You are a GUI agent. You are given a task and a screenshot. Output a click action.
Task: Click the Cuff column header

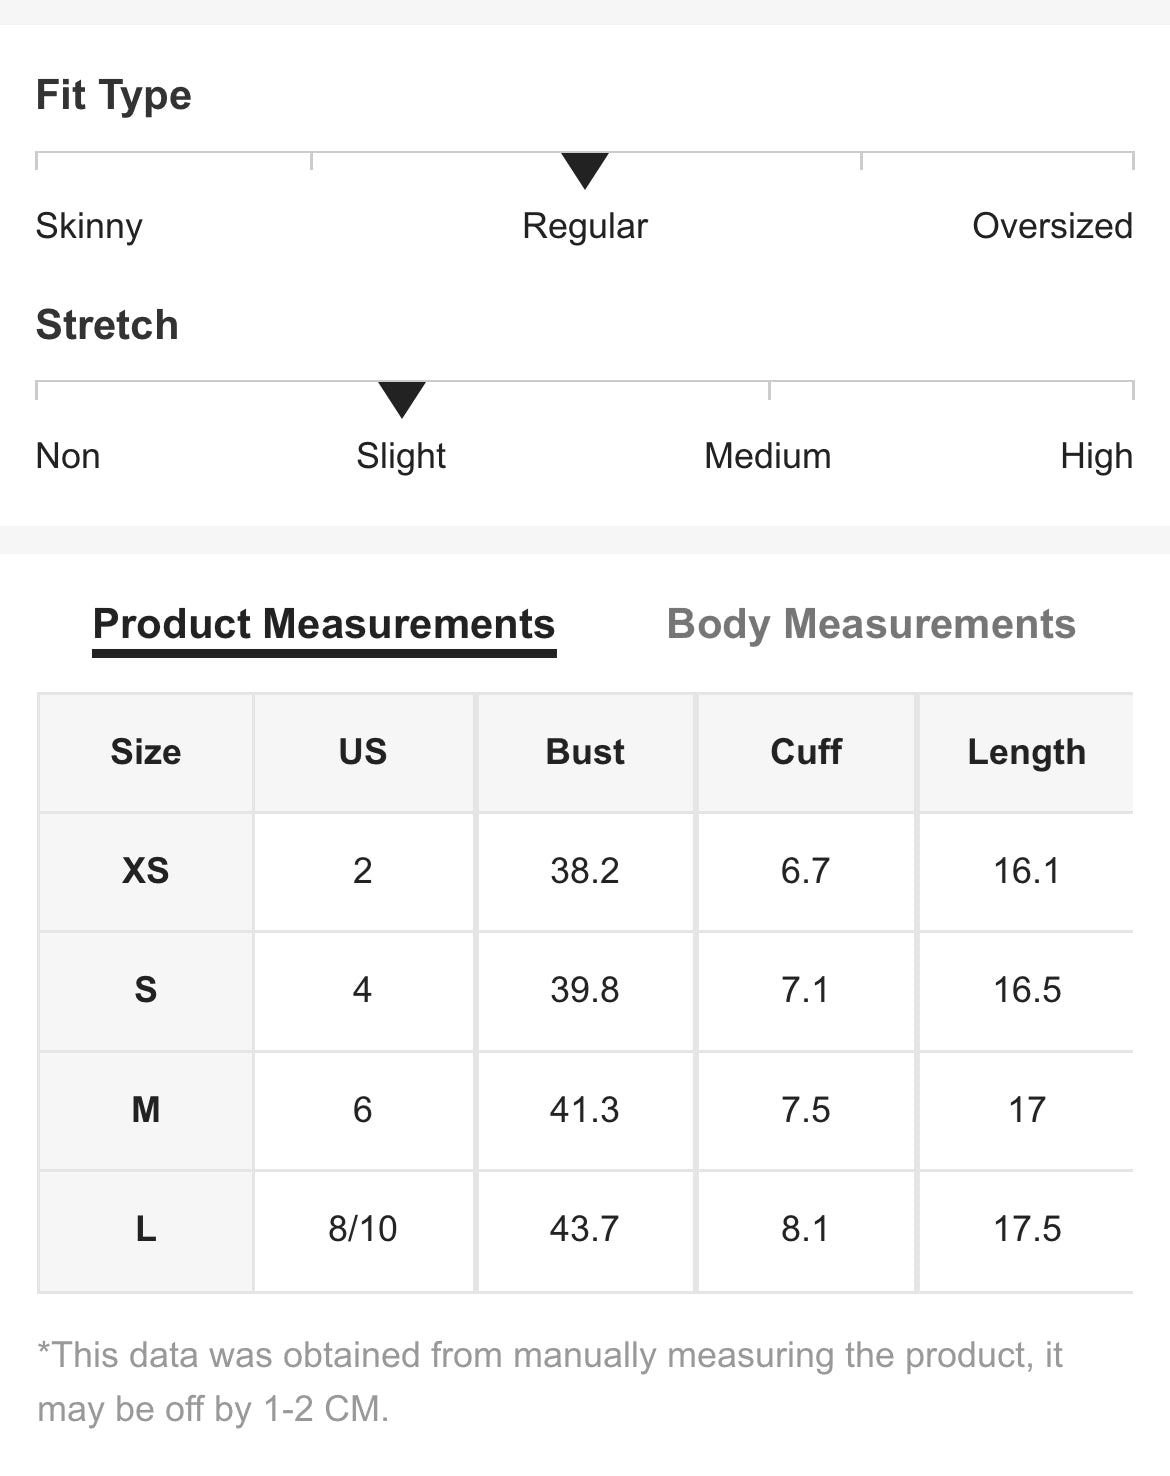806,752
